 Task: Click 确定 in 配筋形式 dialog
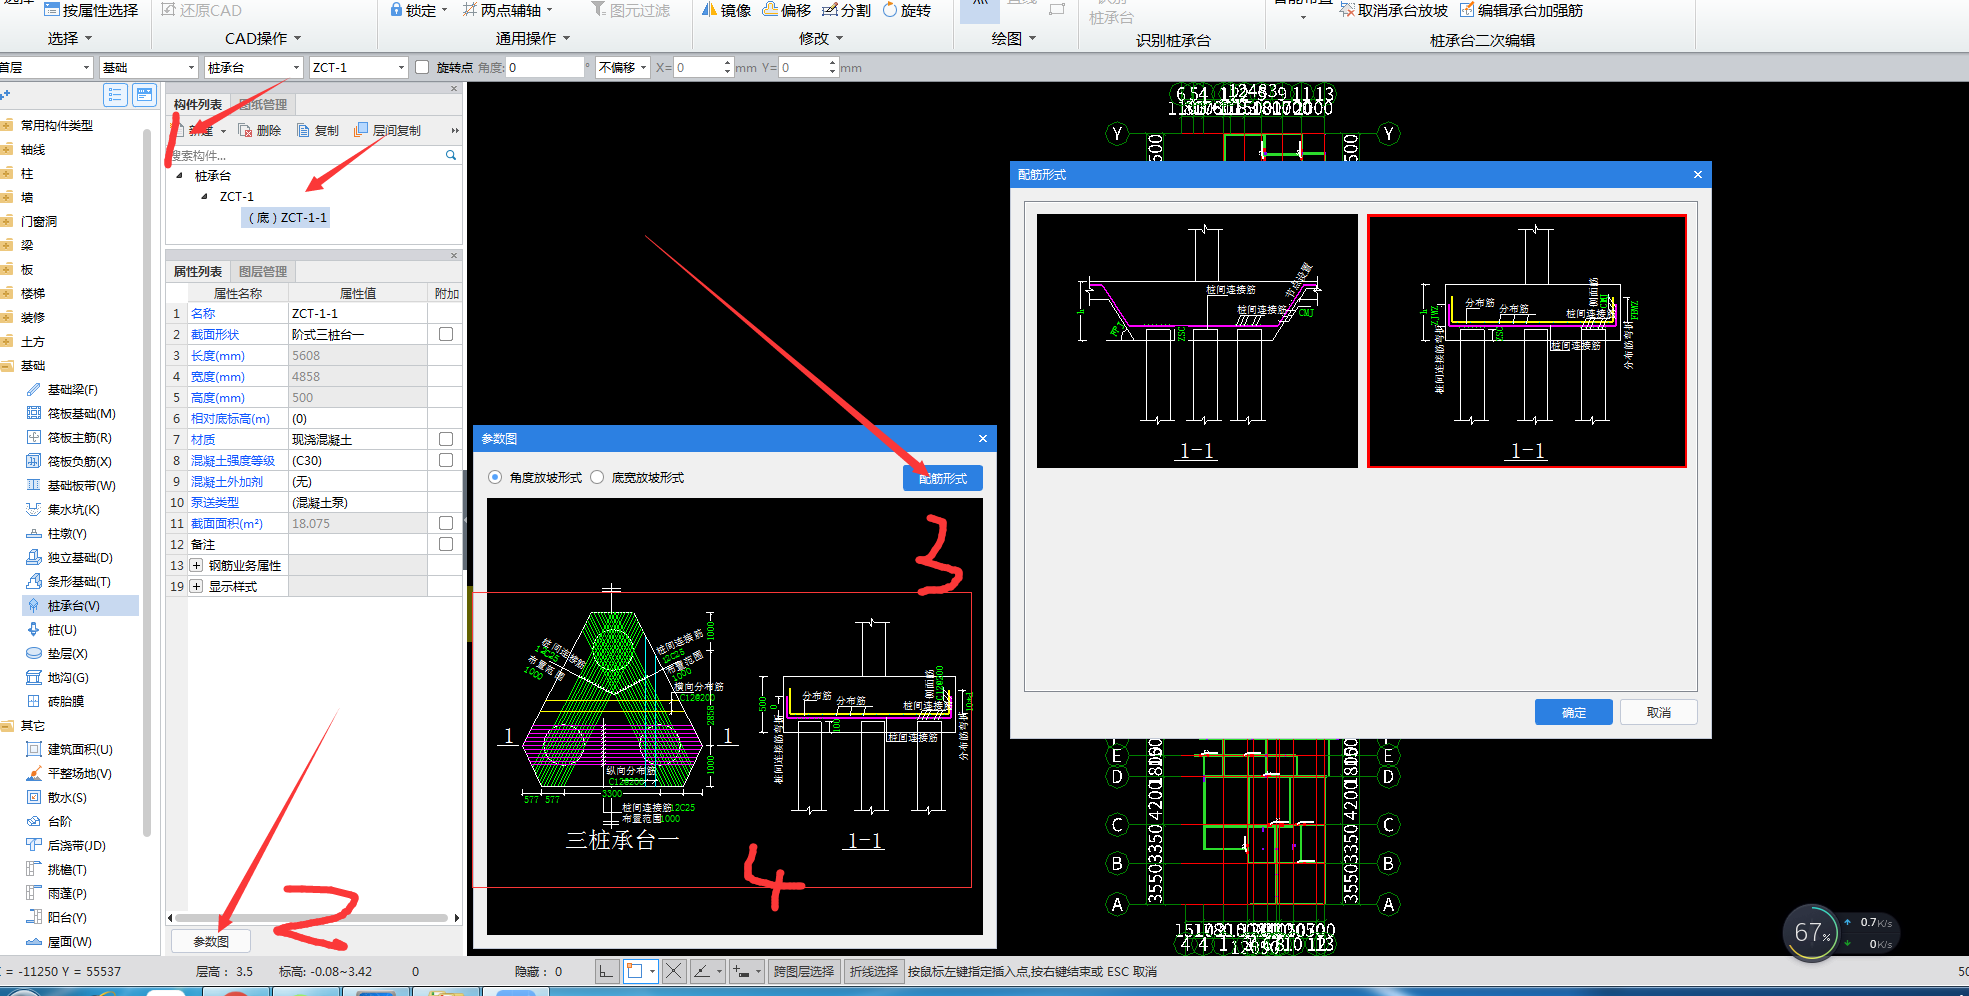pyautogui.click(x=1574, y=712)
